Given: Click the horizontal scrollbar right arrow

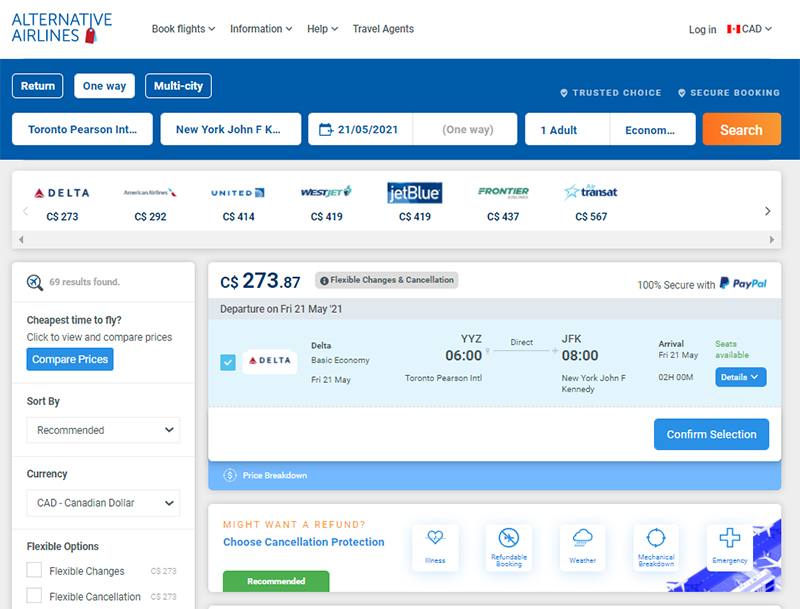Looking at the screenshot, I should click(772, 239).
